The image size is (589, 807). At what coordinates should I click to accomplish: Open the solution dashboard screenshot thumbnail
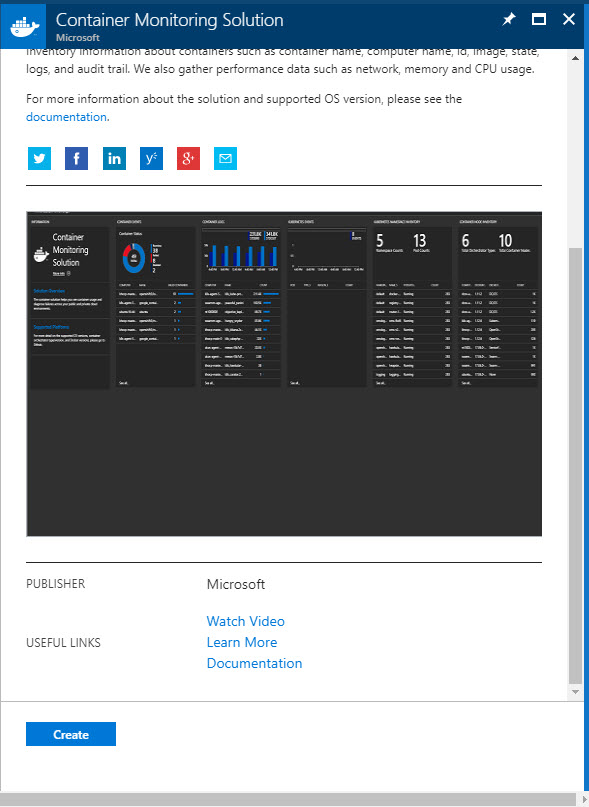coord(284,373)
